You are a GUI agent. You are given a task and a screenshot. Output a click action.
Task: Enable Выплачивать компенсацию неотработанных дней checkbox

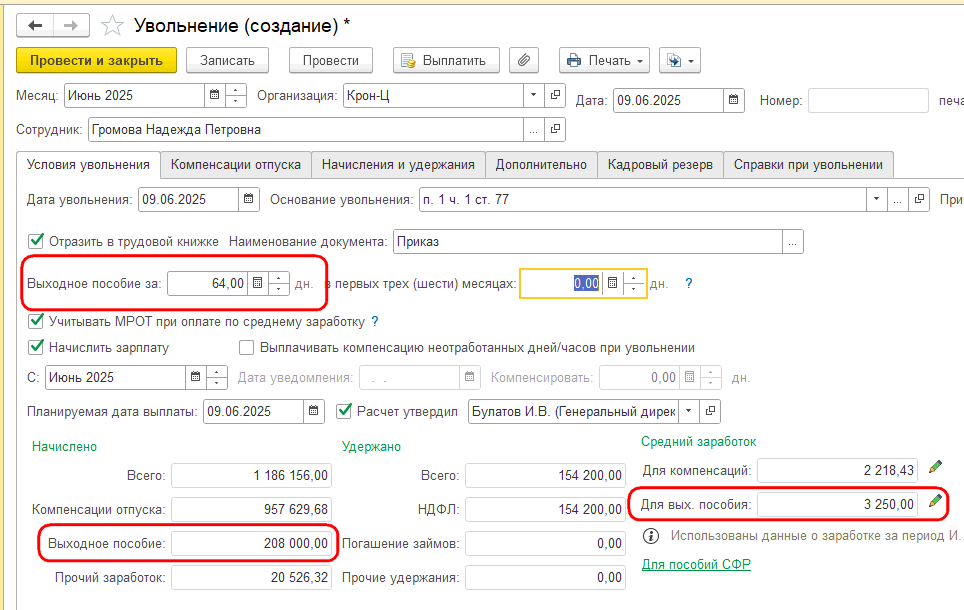point(247,347)
